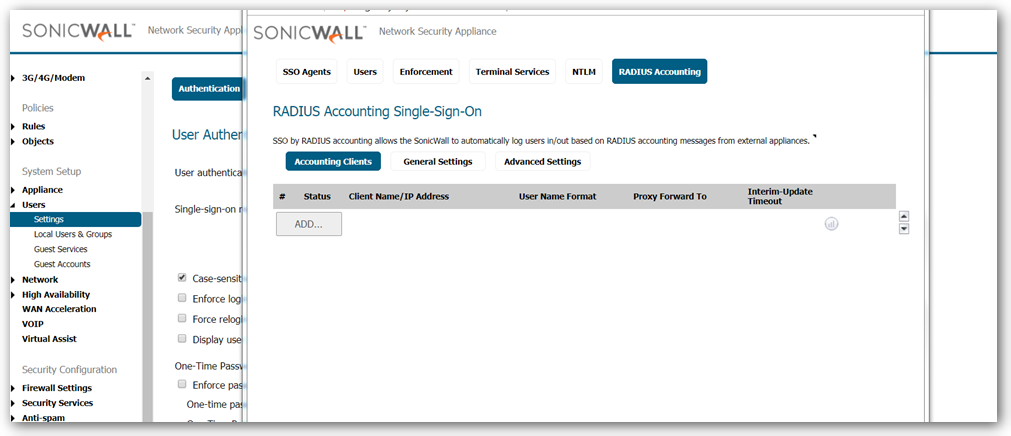1011x436 pixels.
Task: Tick the Enforce login checkbox
Action: coord(182,298)
